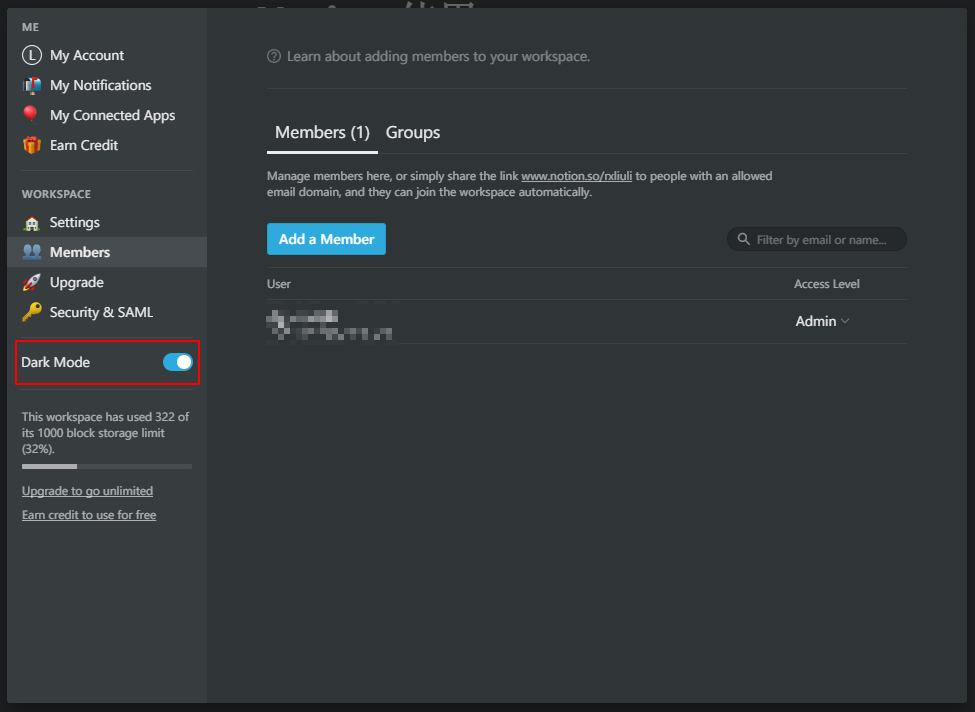Turn off the Dark Mode switch

(x=178, y=362)
